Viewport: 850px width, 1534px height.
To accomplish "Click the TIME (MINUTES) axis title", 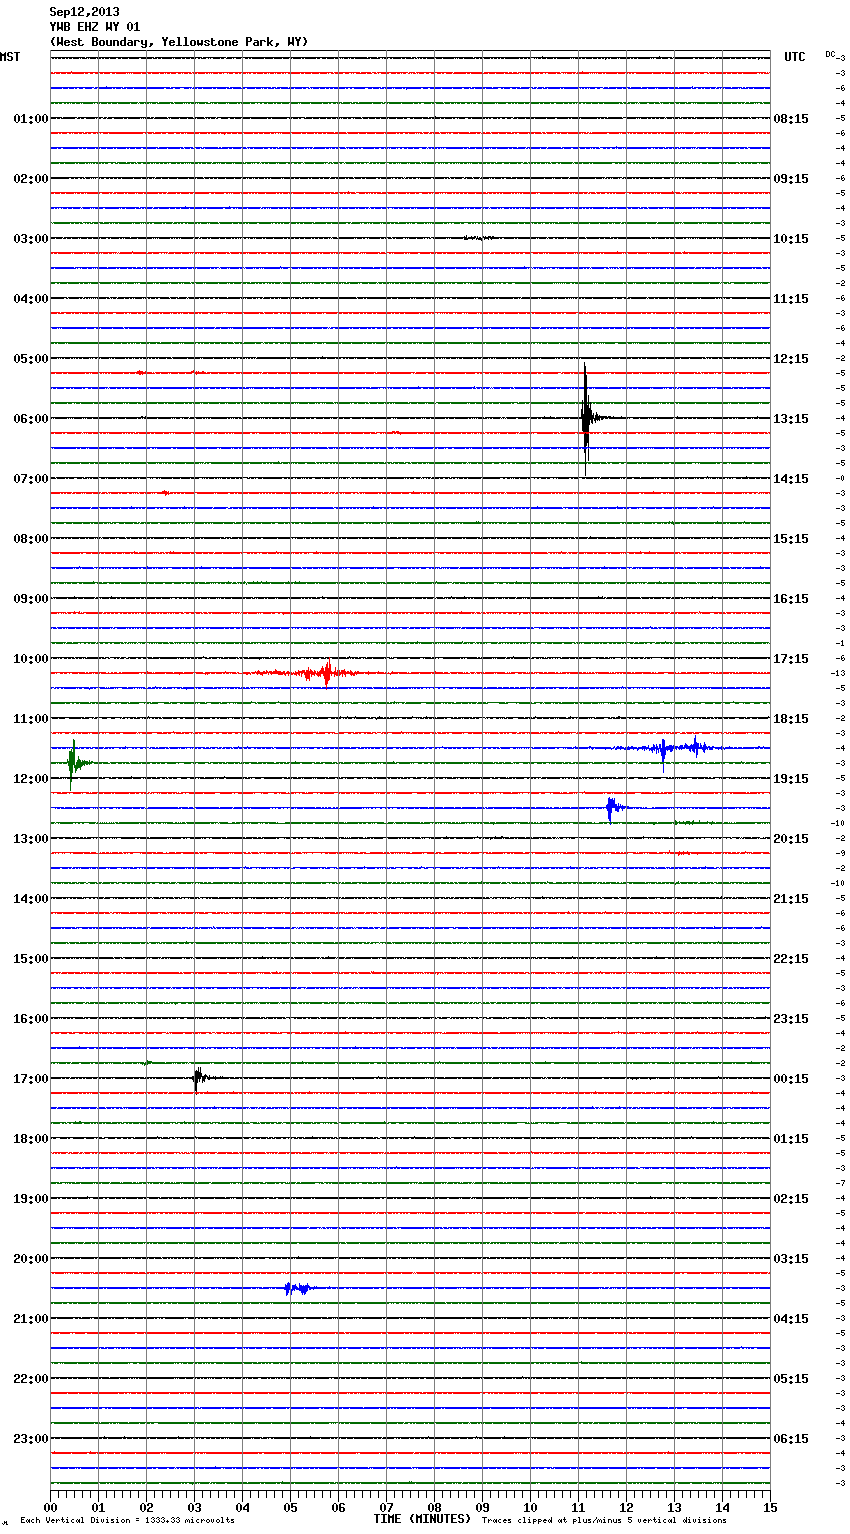I will [422, 1519].
